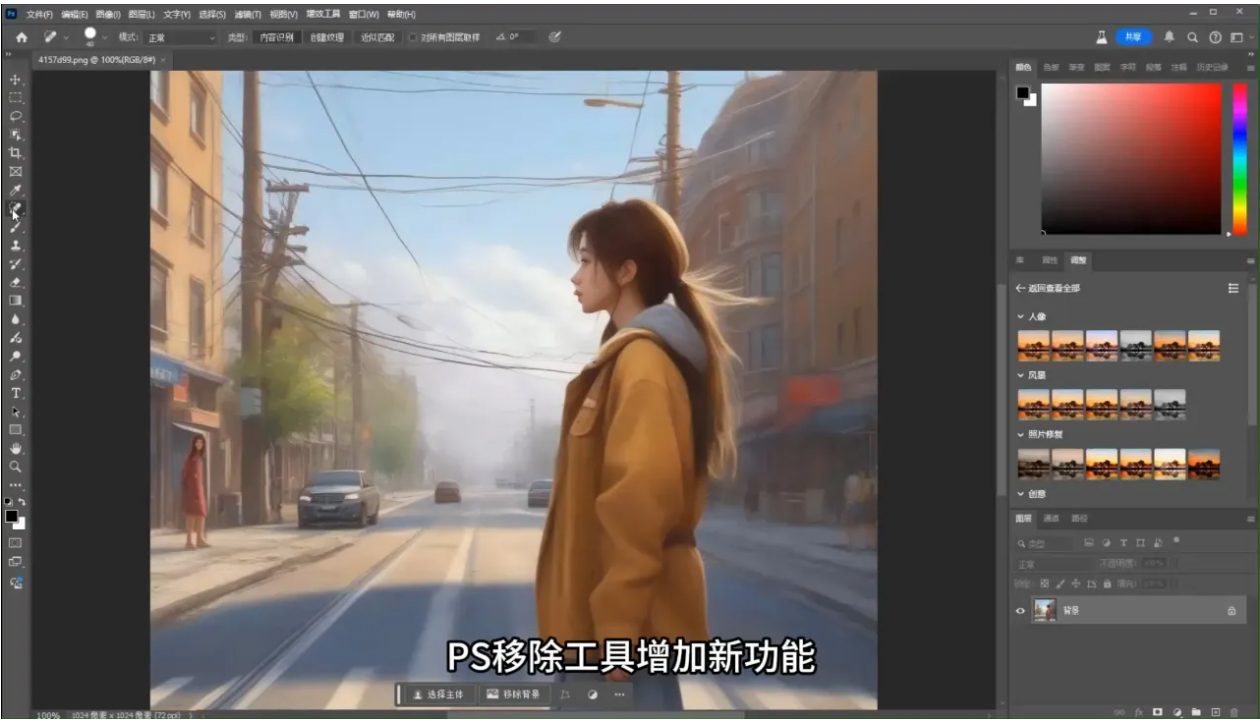Select the Clone Stamp tool

point(15,245)
